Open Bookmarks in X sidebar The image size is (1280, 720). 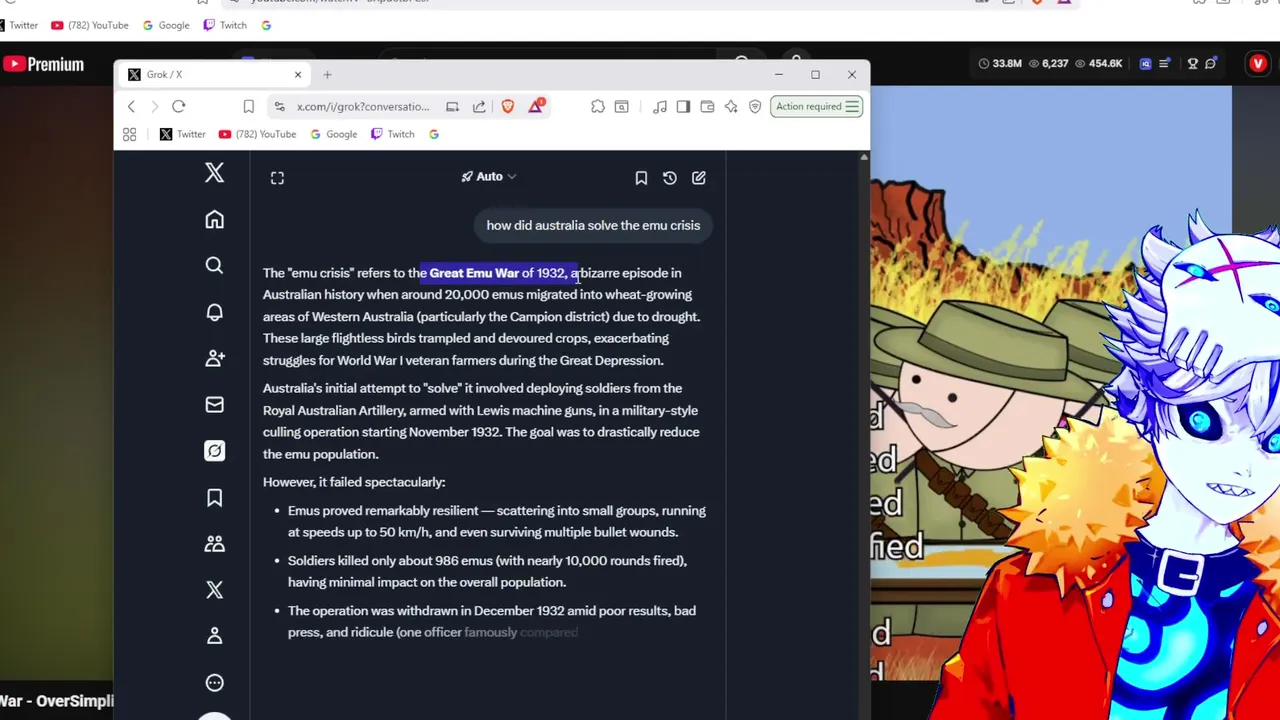click(x=214, y=498)
